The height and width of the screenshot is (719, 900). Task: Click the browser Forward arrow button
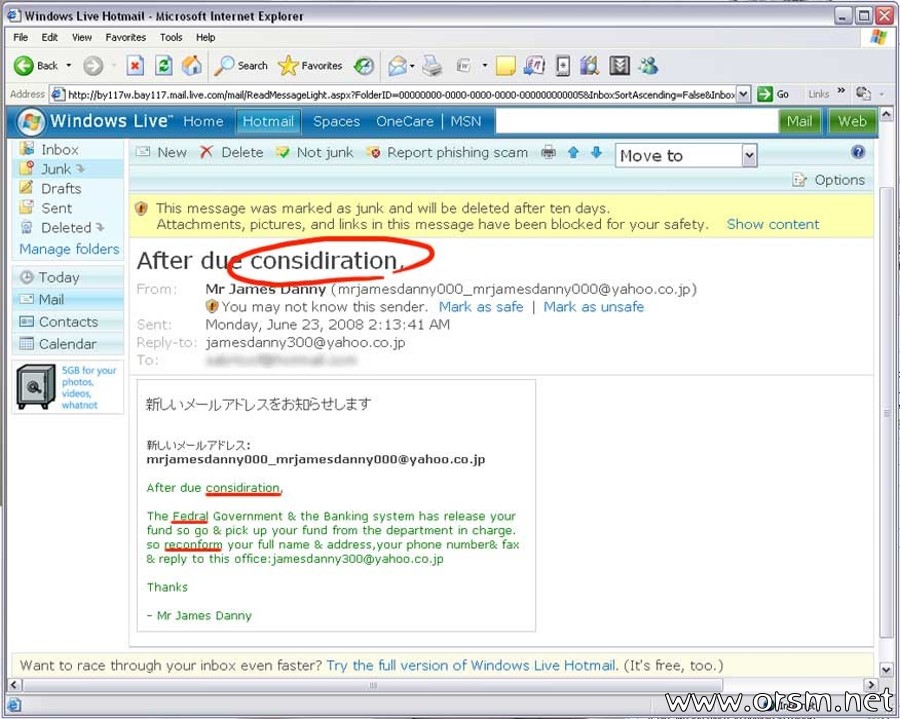pos(93,66)
